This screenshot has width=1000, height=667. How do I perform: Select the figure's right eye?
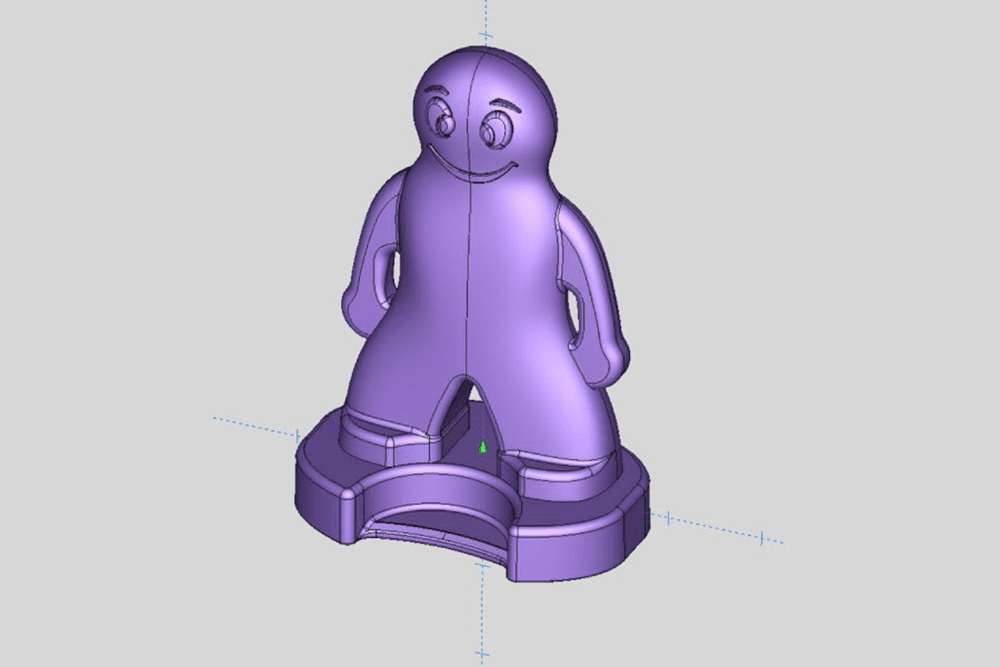tap(495, 131)
